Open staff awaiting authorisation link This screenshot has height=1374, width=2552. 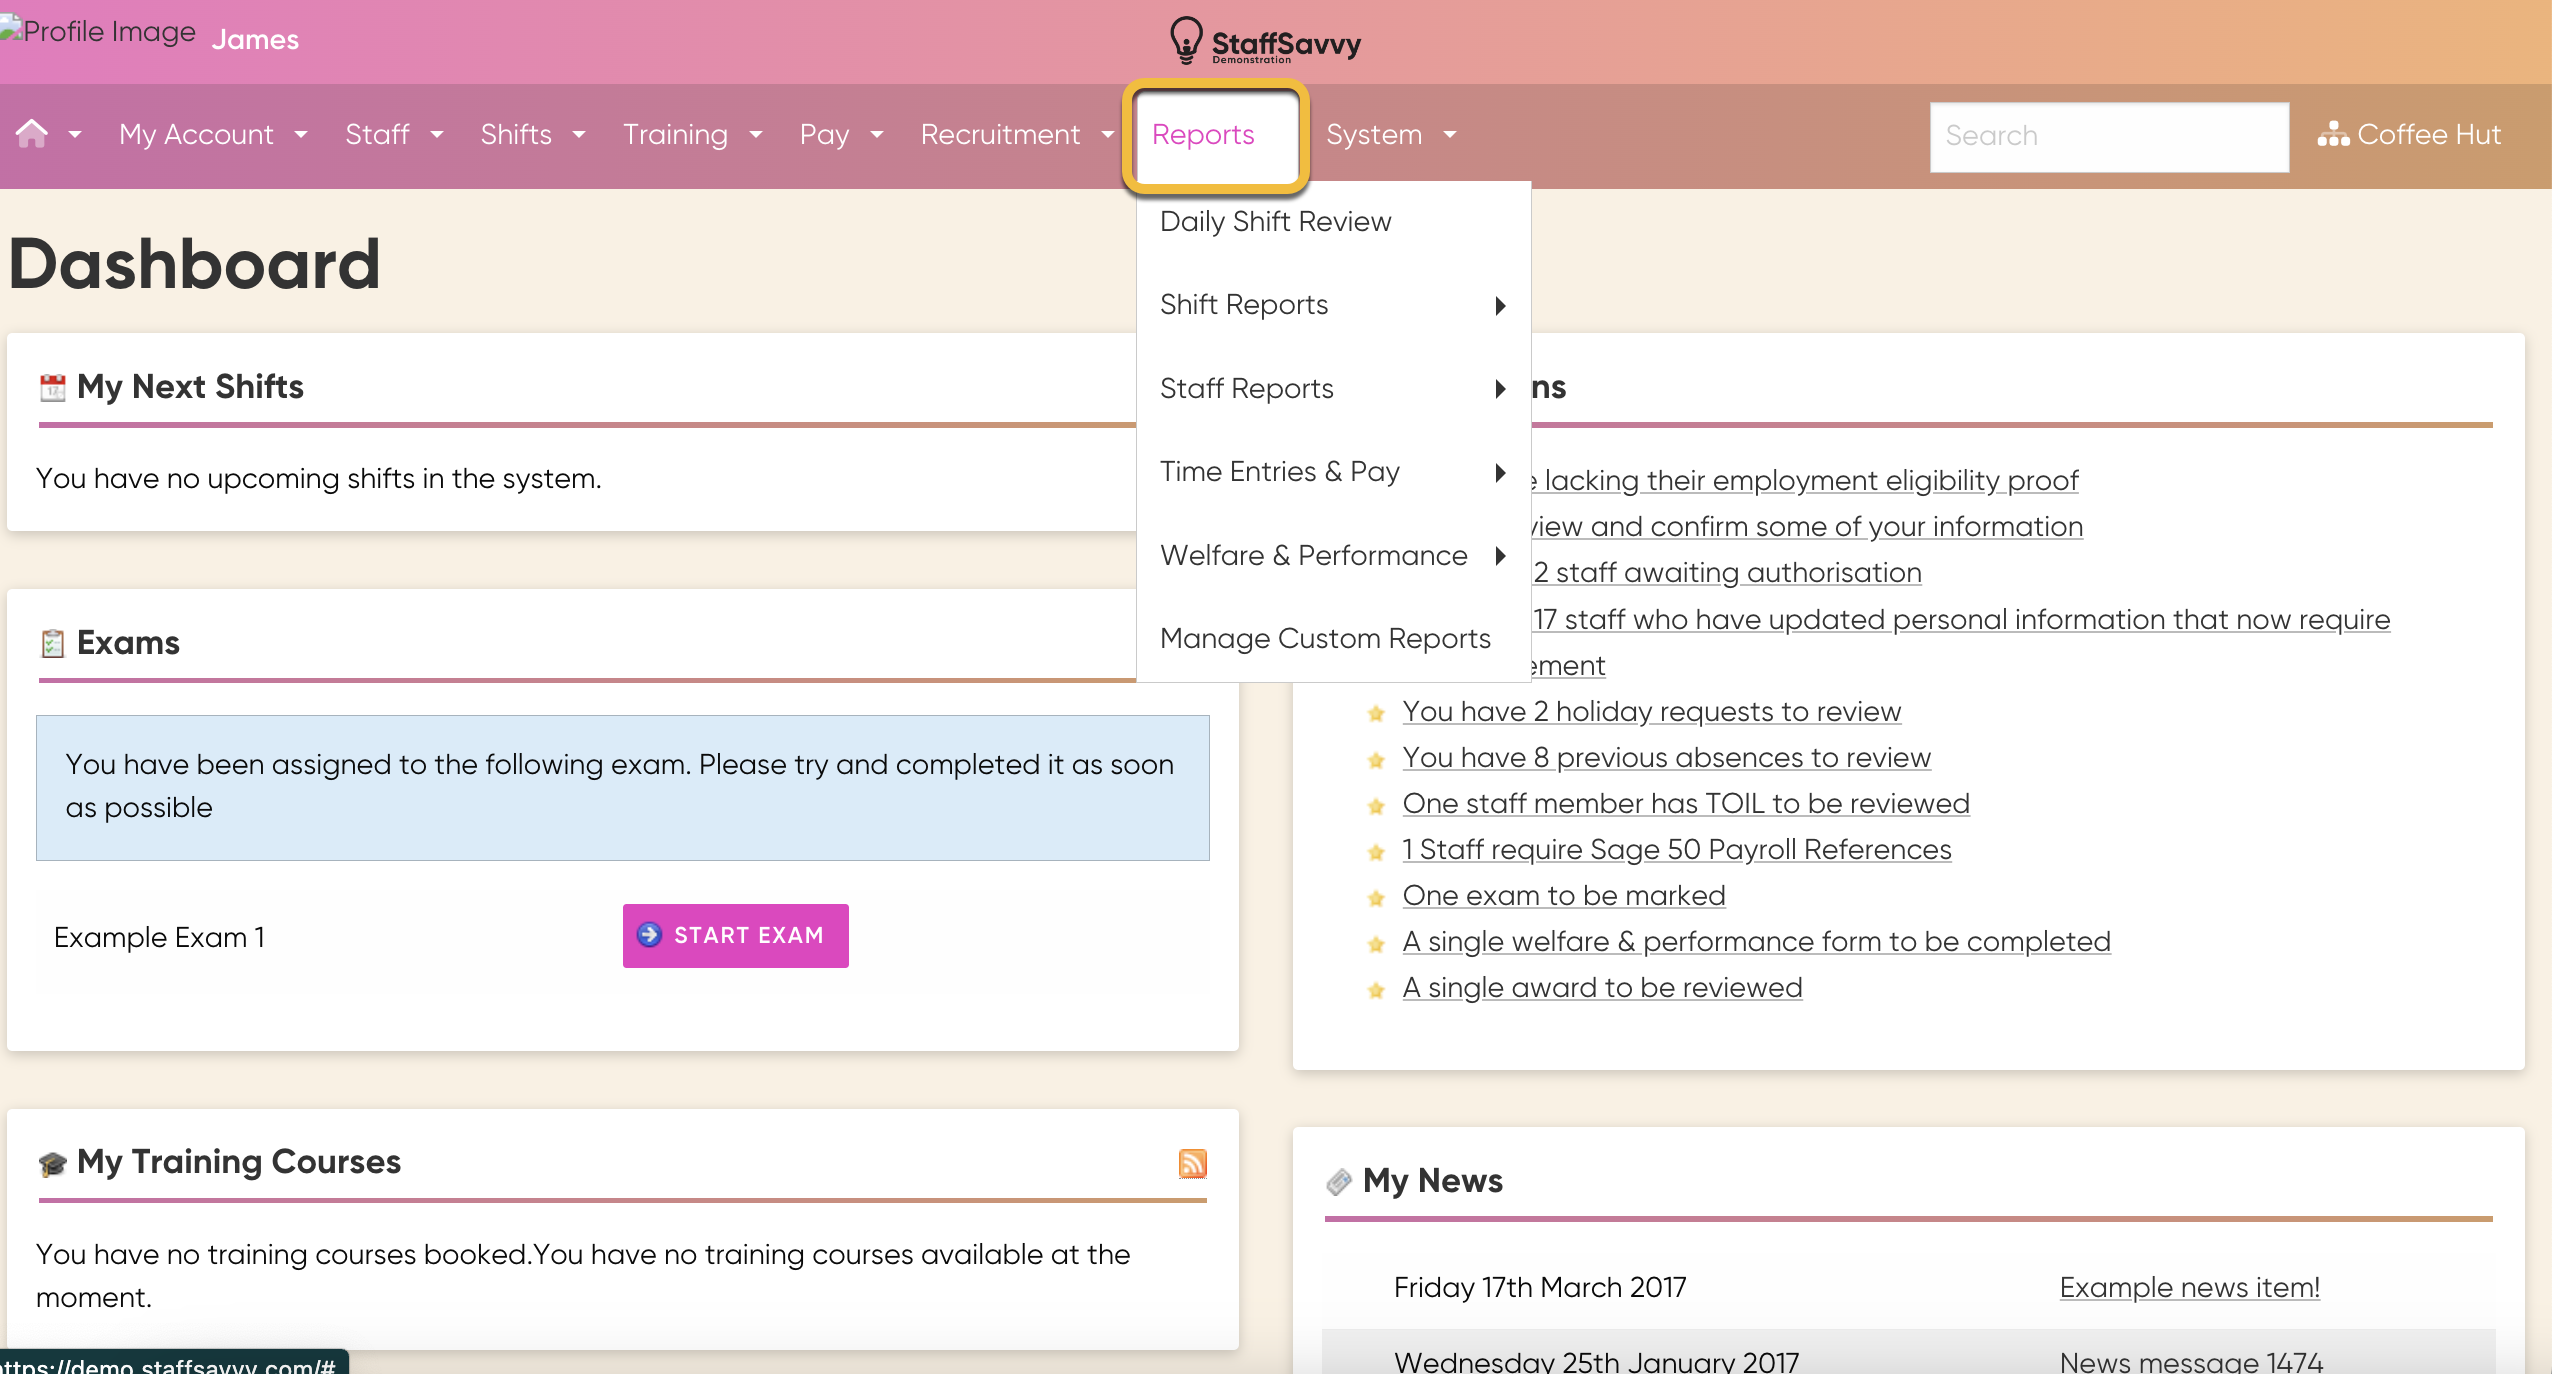pos(1727,573)
